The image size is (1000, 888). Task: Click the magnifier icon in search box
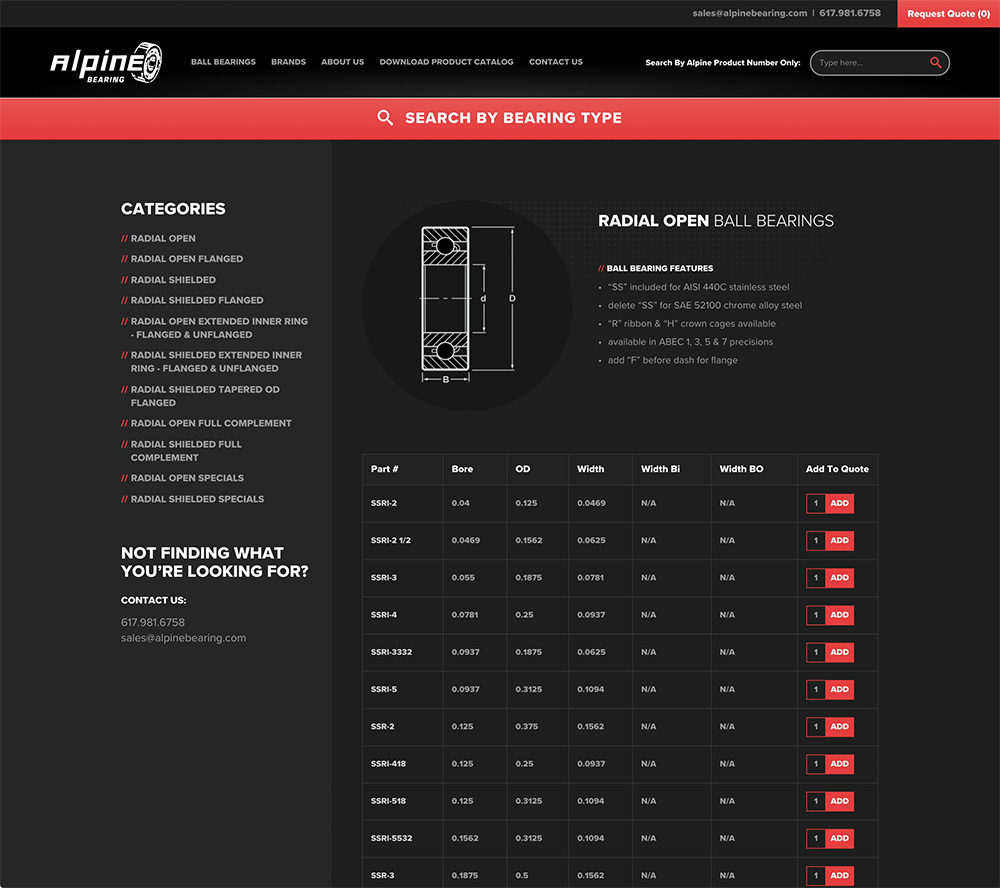tap(935, 63)
